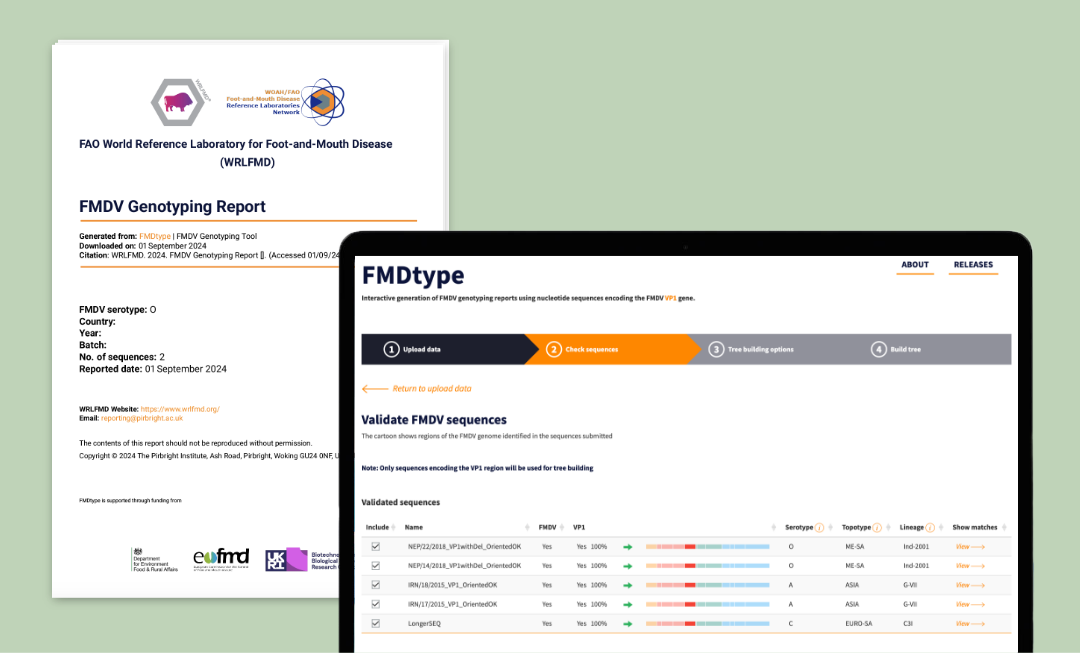Click the step 3 circle for Tree building options
The width and height of the screenshot is (1080, 653).
click(x=716, y=349)
